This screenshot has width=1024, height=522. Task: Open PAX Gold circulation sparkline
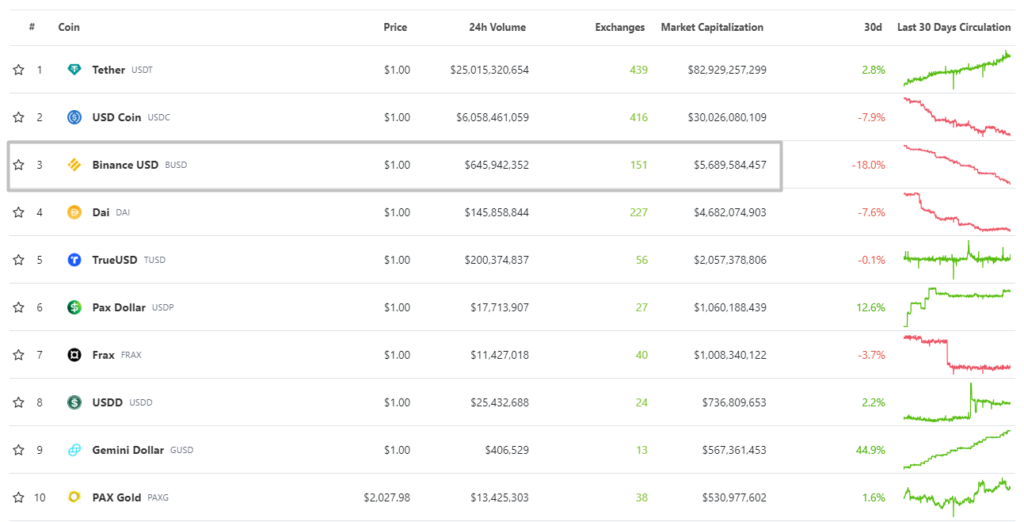point(957,497)
